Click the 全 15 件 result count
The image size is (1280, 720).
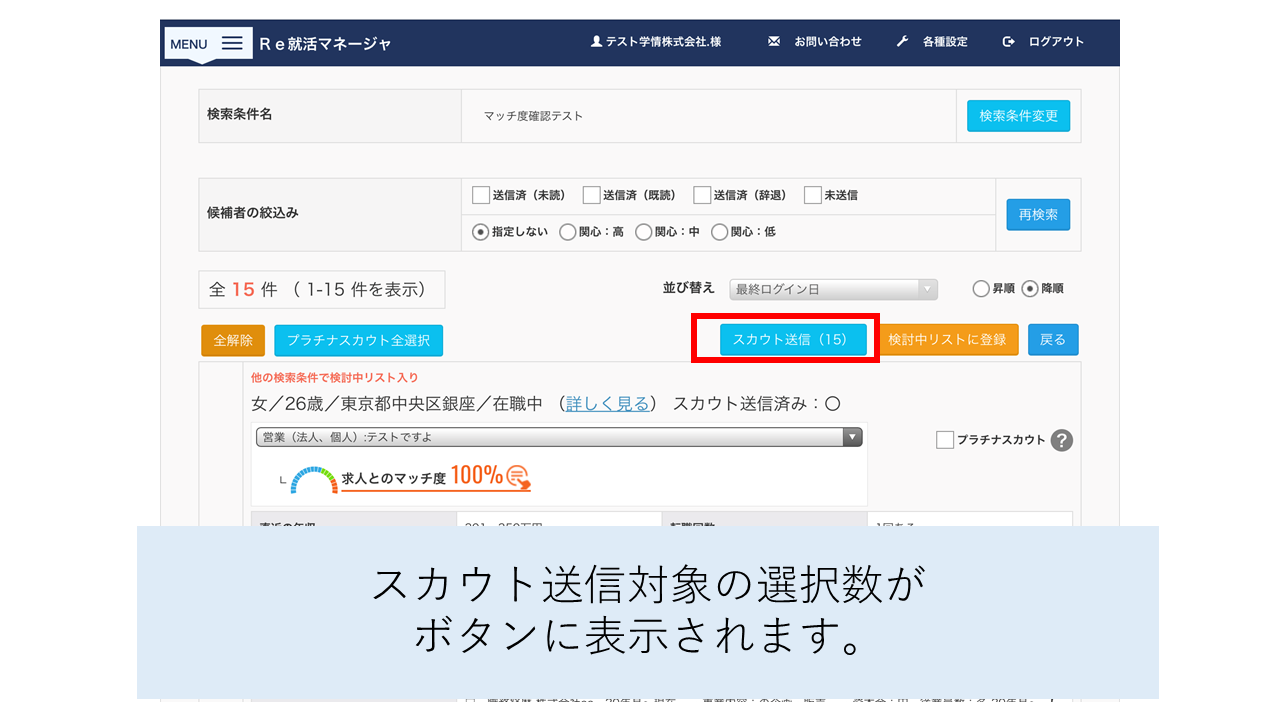click(x=243, y=290)
